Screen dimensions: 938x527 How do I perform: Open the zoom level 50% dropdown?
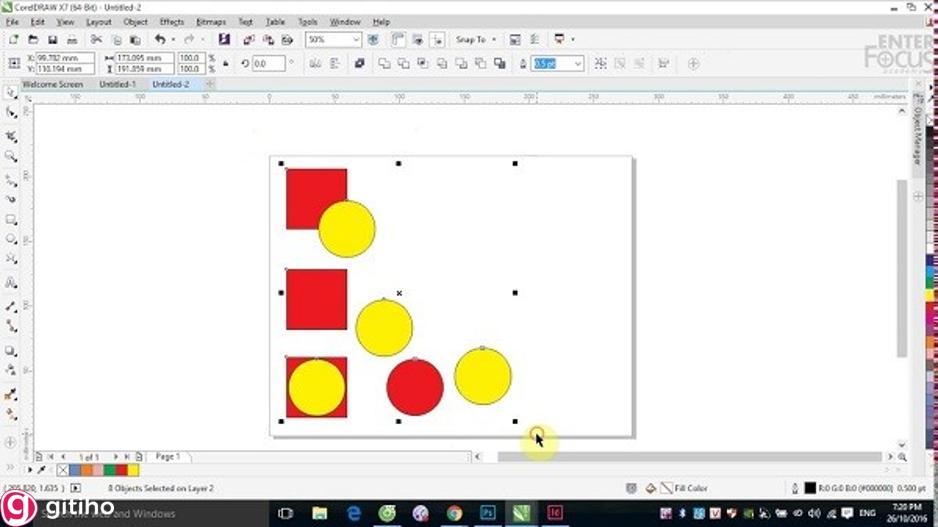357,39
